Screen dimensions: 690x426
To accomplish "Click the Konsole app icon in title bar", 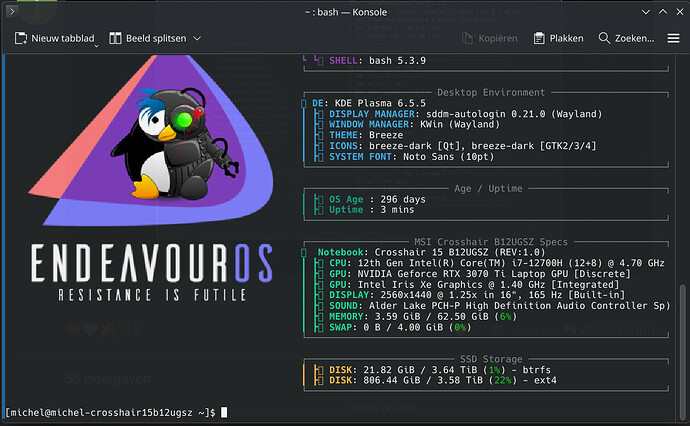I will 13,11.
